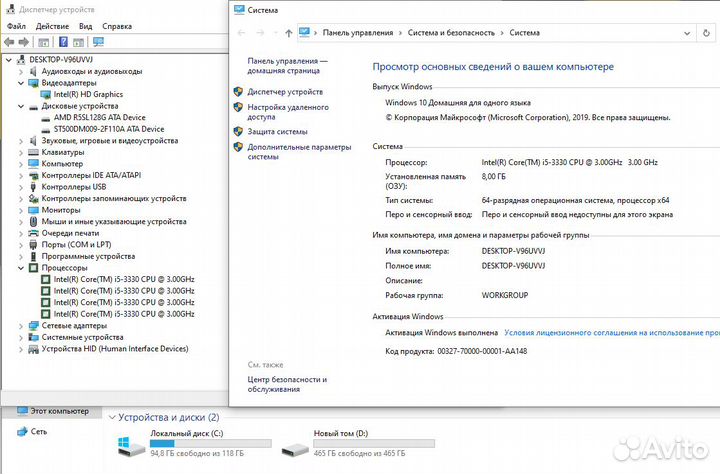The width and height of the screenshot is (720, 474).
Task: Select the Системные устройства category icon
Action: coord(33,337)
